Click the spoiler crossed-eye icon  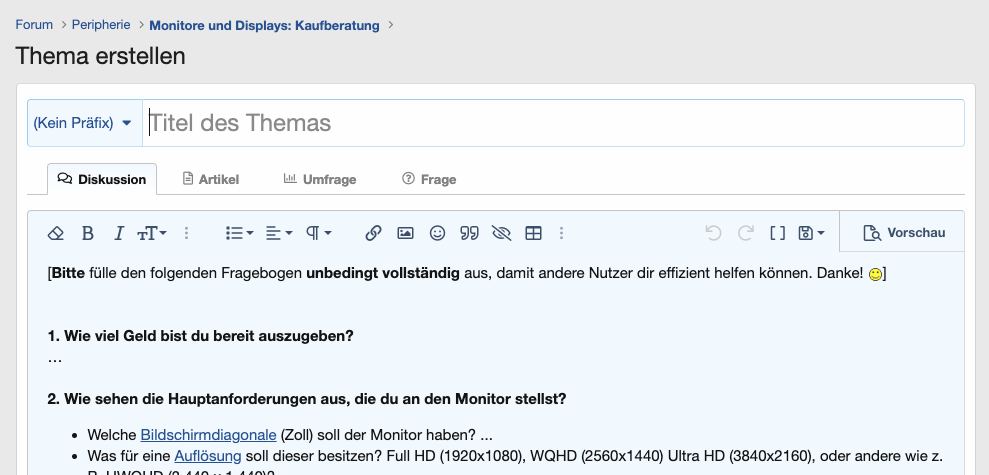501,233
